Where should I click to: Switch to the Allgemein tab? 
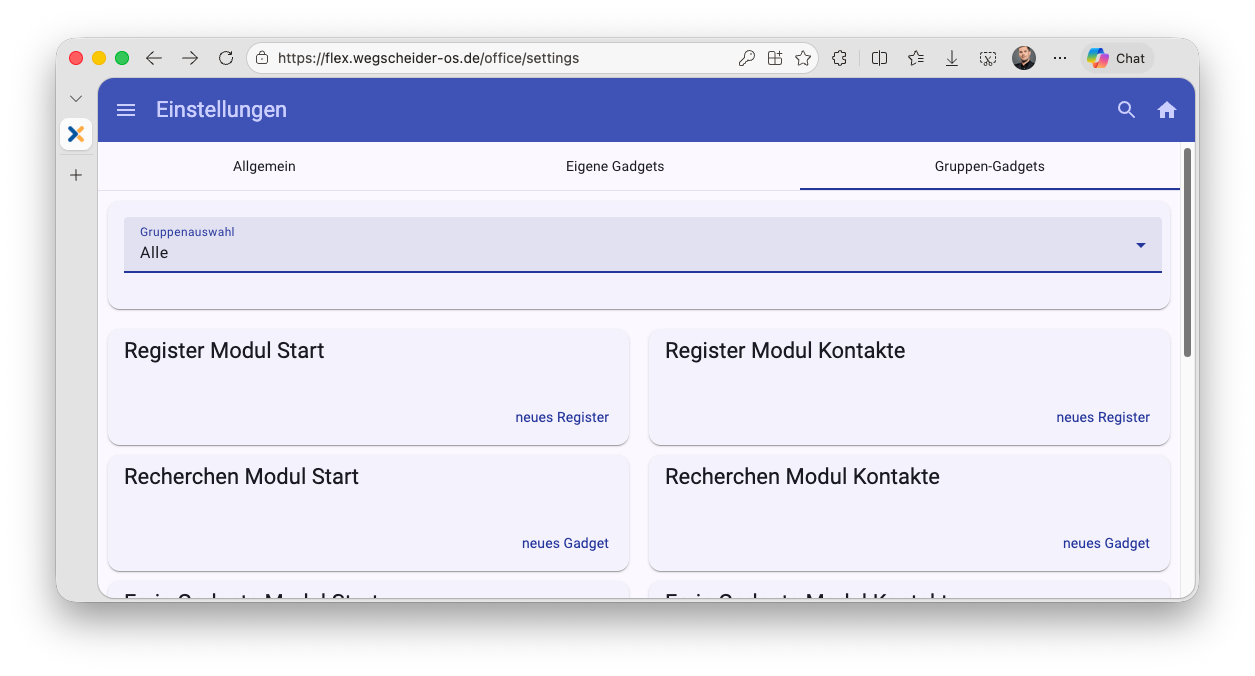click(264, 166)
